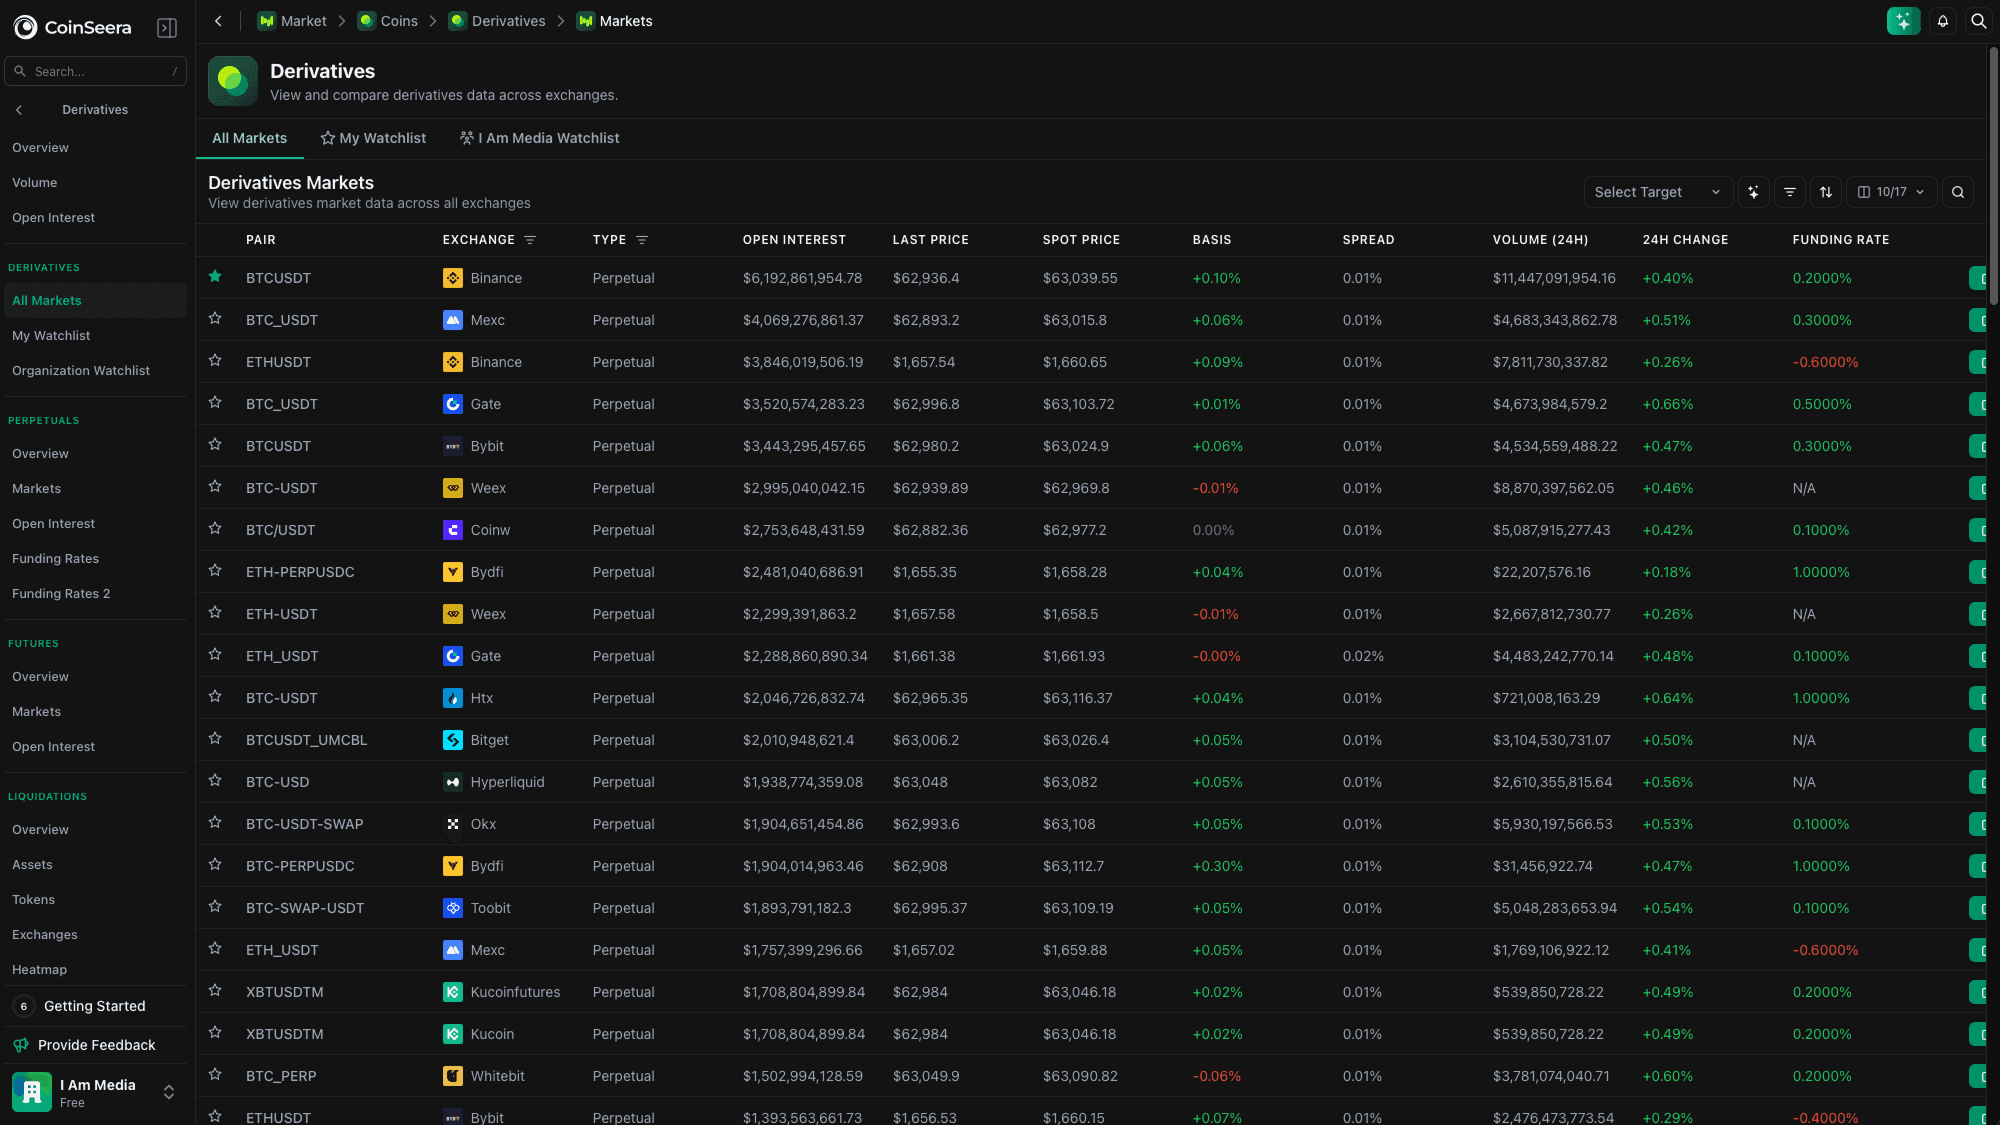
Task: Open table sort options icon
Action: tap(1826, 192)
